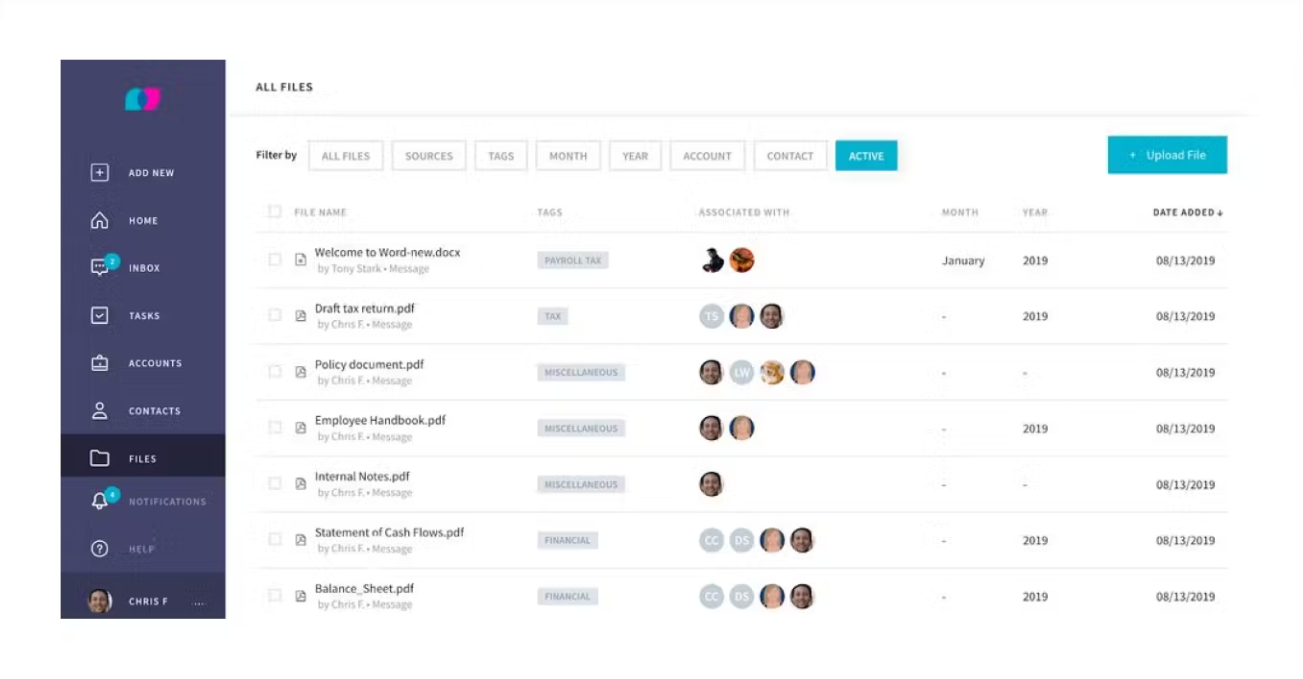
Task: Click the Payroll Tax tag label
Action: [573, 261]
